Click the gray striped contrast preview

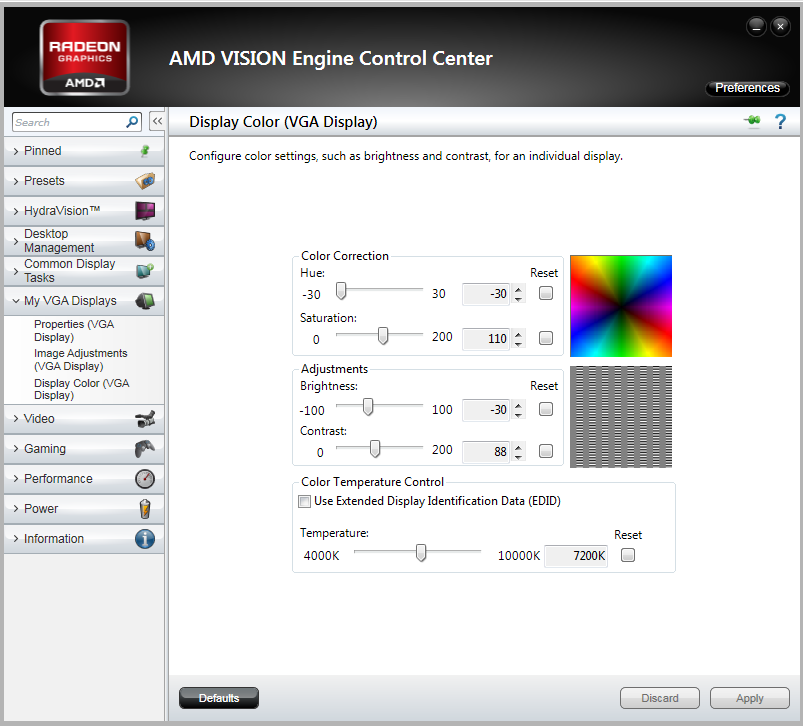621,416
